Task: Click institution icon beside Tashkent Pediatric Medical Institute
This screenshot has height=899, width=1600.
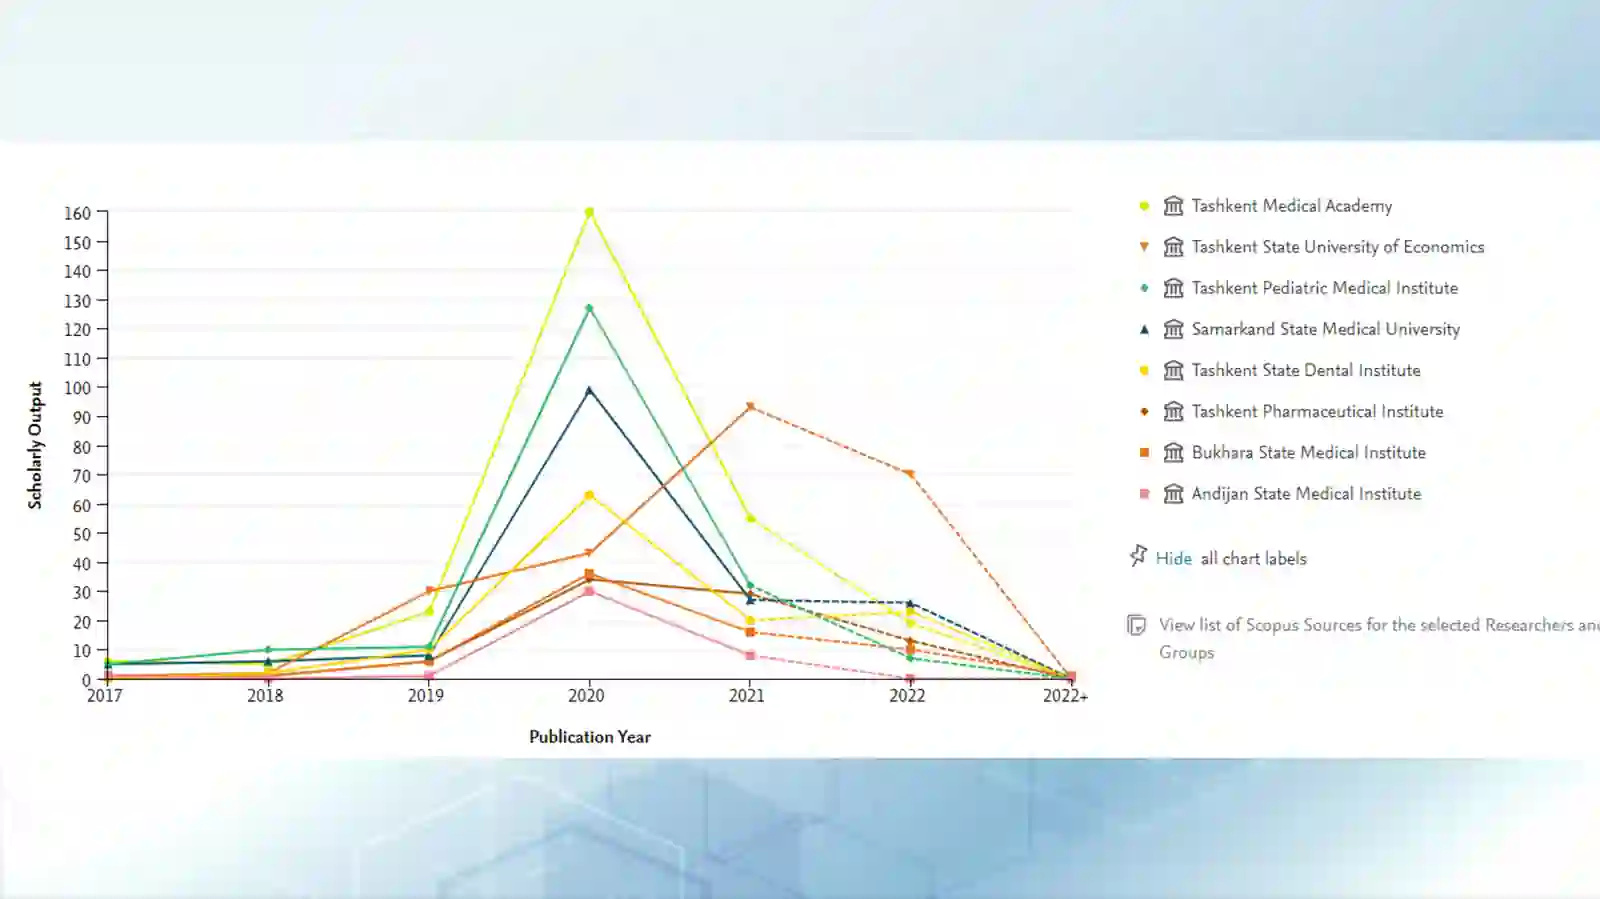Action: click(1173, 288)
